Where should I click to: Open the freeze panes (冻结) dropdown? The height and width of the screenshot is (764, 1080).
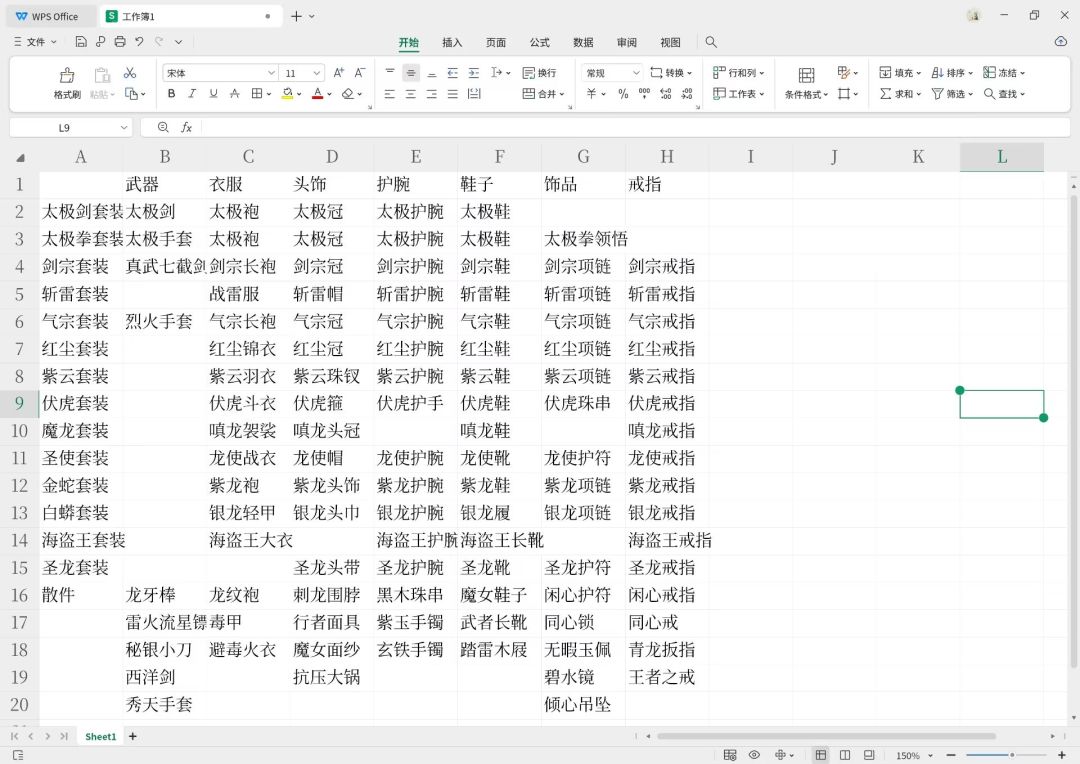click(x=1004, y=72)
